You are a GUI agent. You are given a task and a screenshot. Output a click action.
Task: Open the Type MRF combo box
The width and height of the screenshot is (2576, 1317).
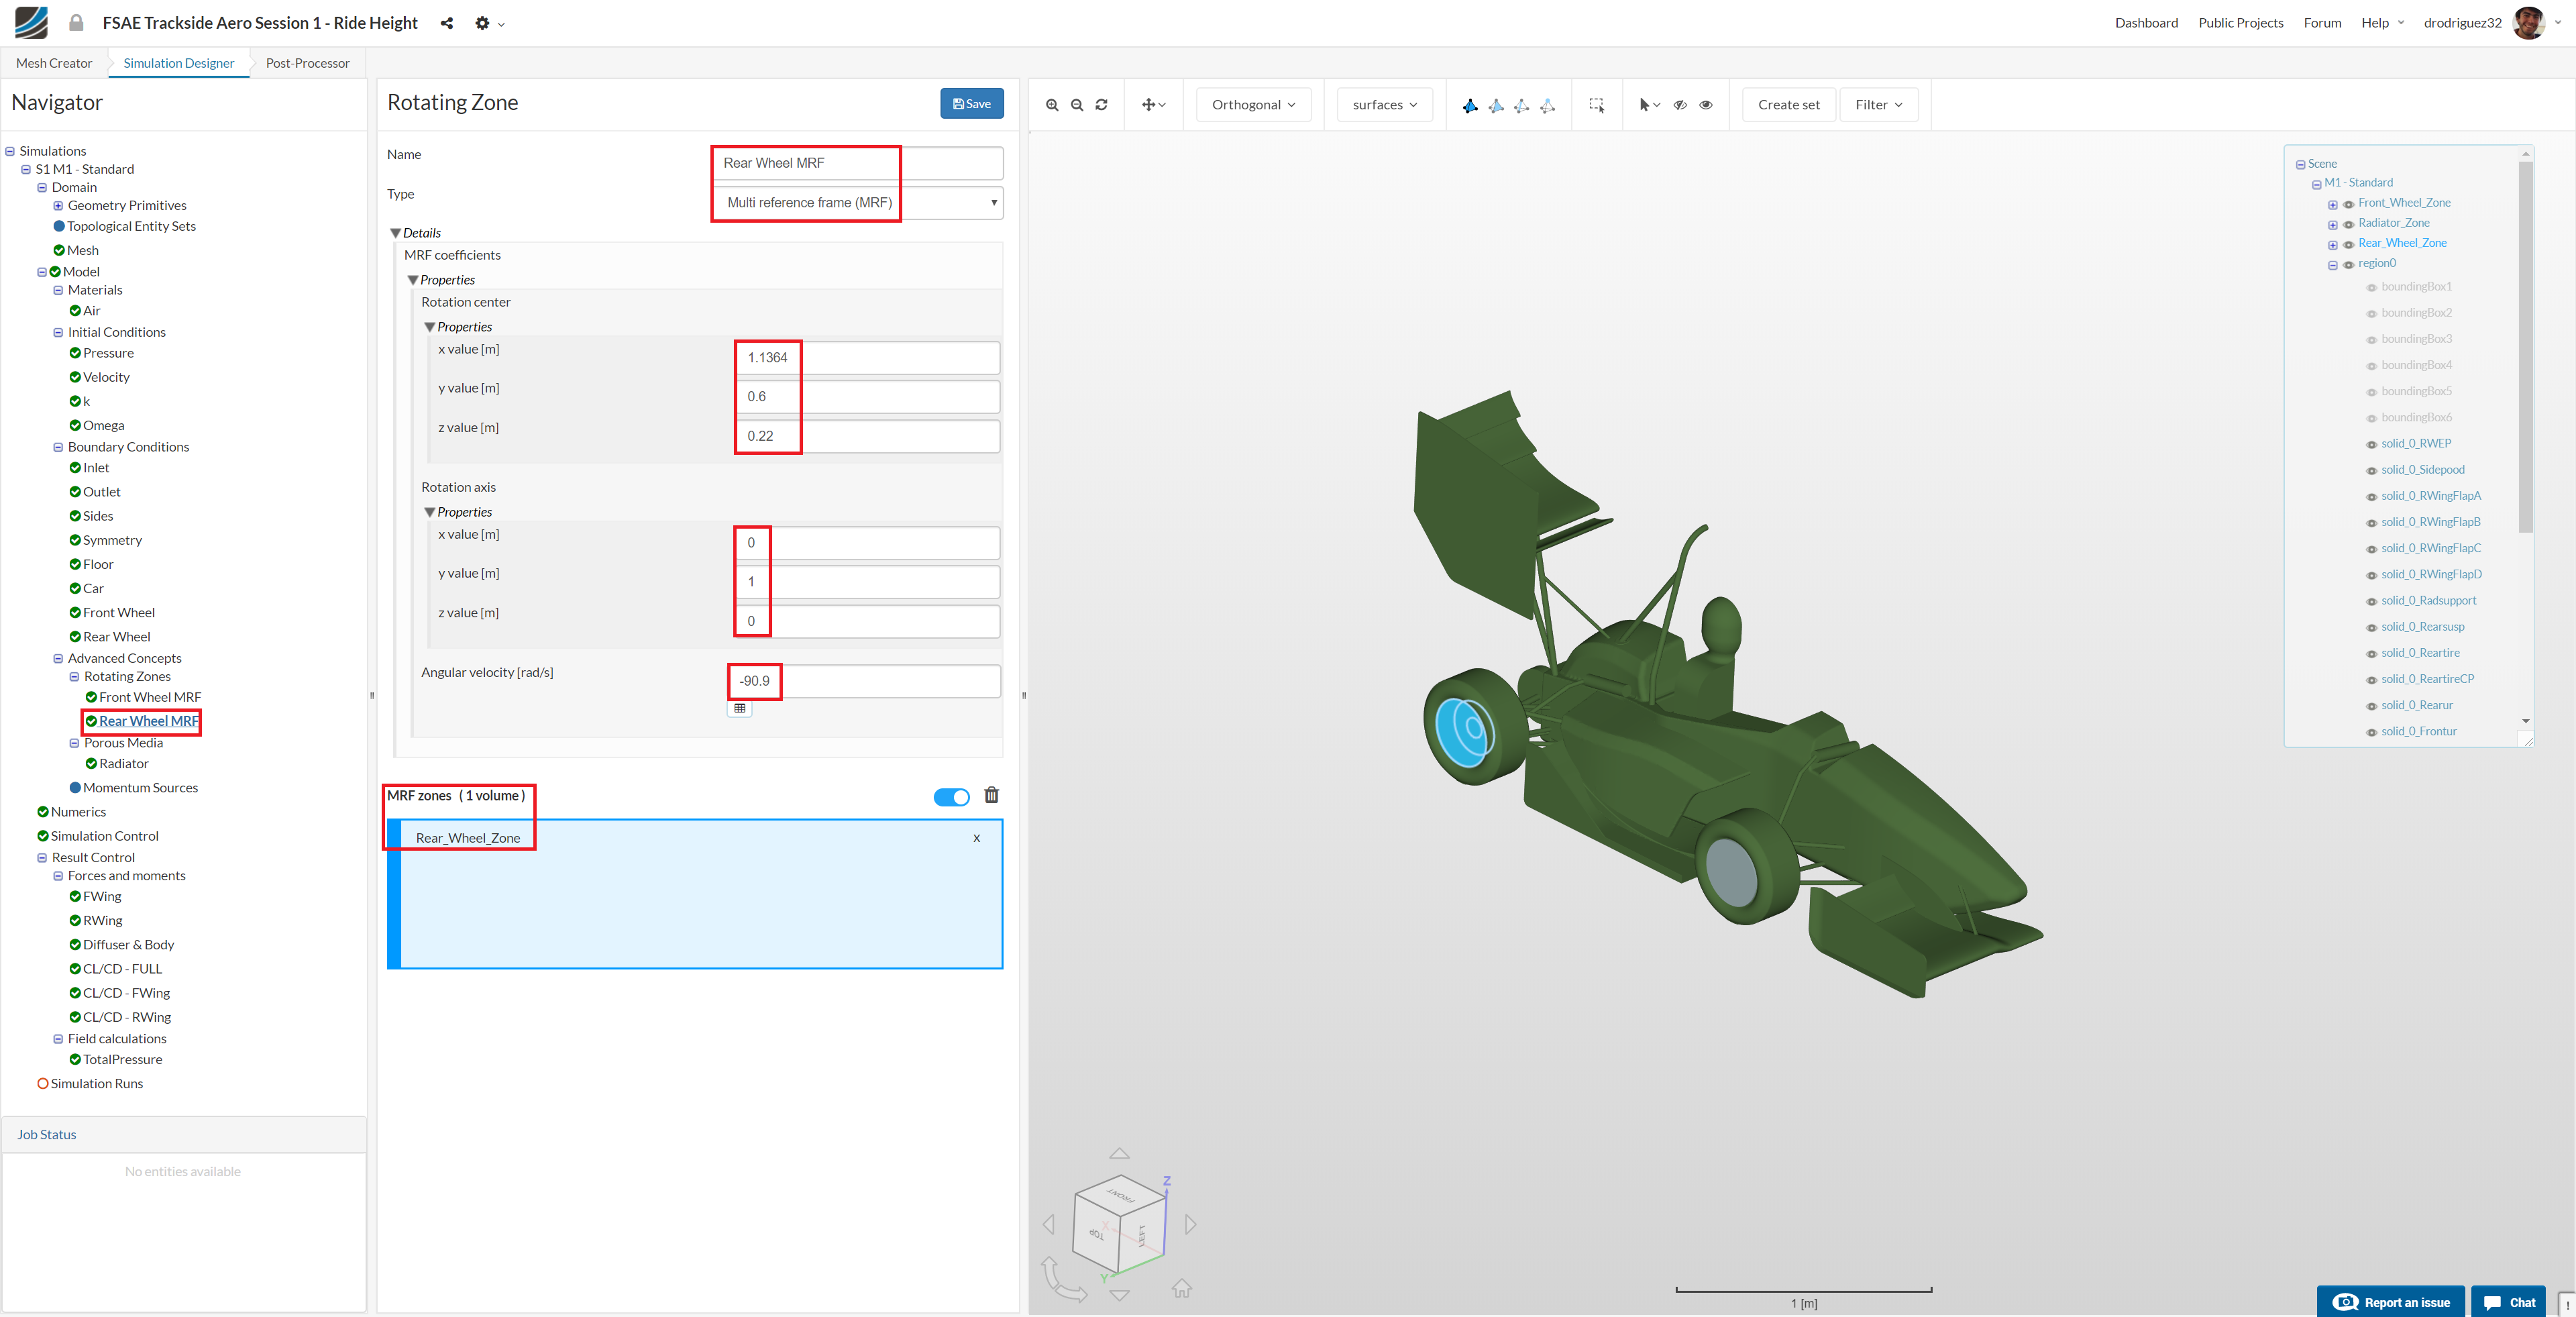857,203
